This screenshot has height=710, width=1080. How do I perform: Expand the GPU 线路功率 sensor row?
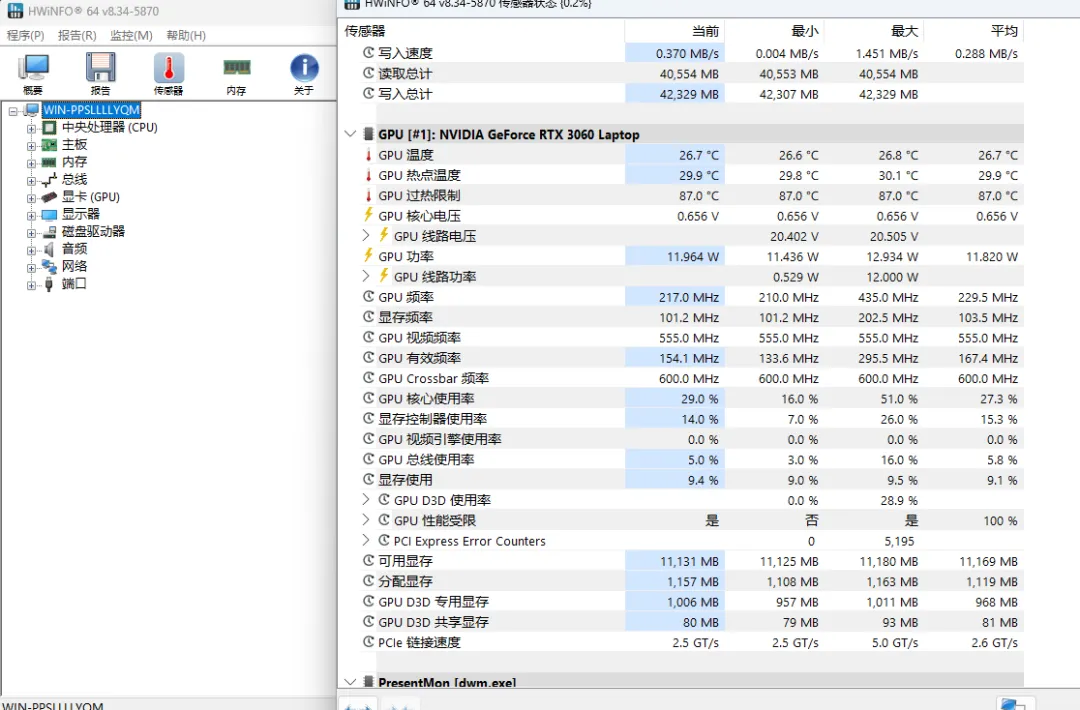(366, 276)
